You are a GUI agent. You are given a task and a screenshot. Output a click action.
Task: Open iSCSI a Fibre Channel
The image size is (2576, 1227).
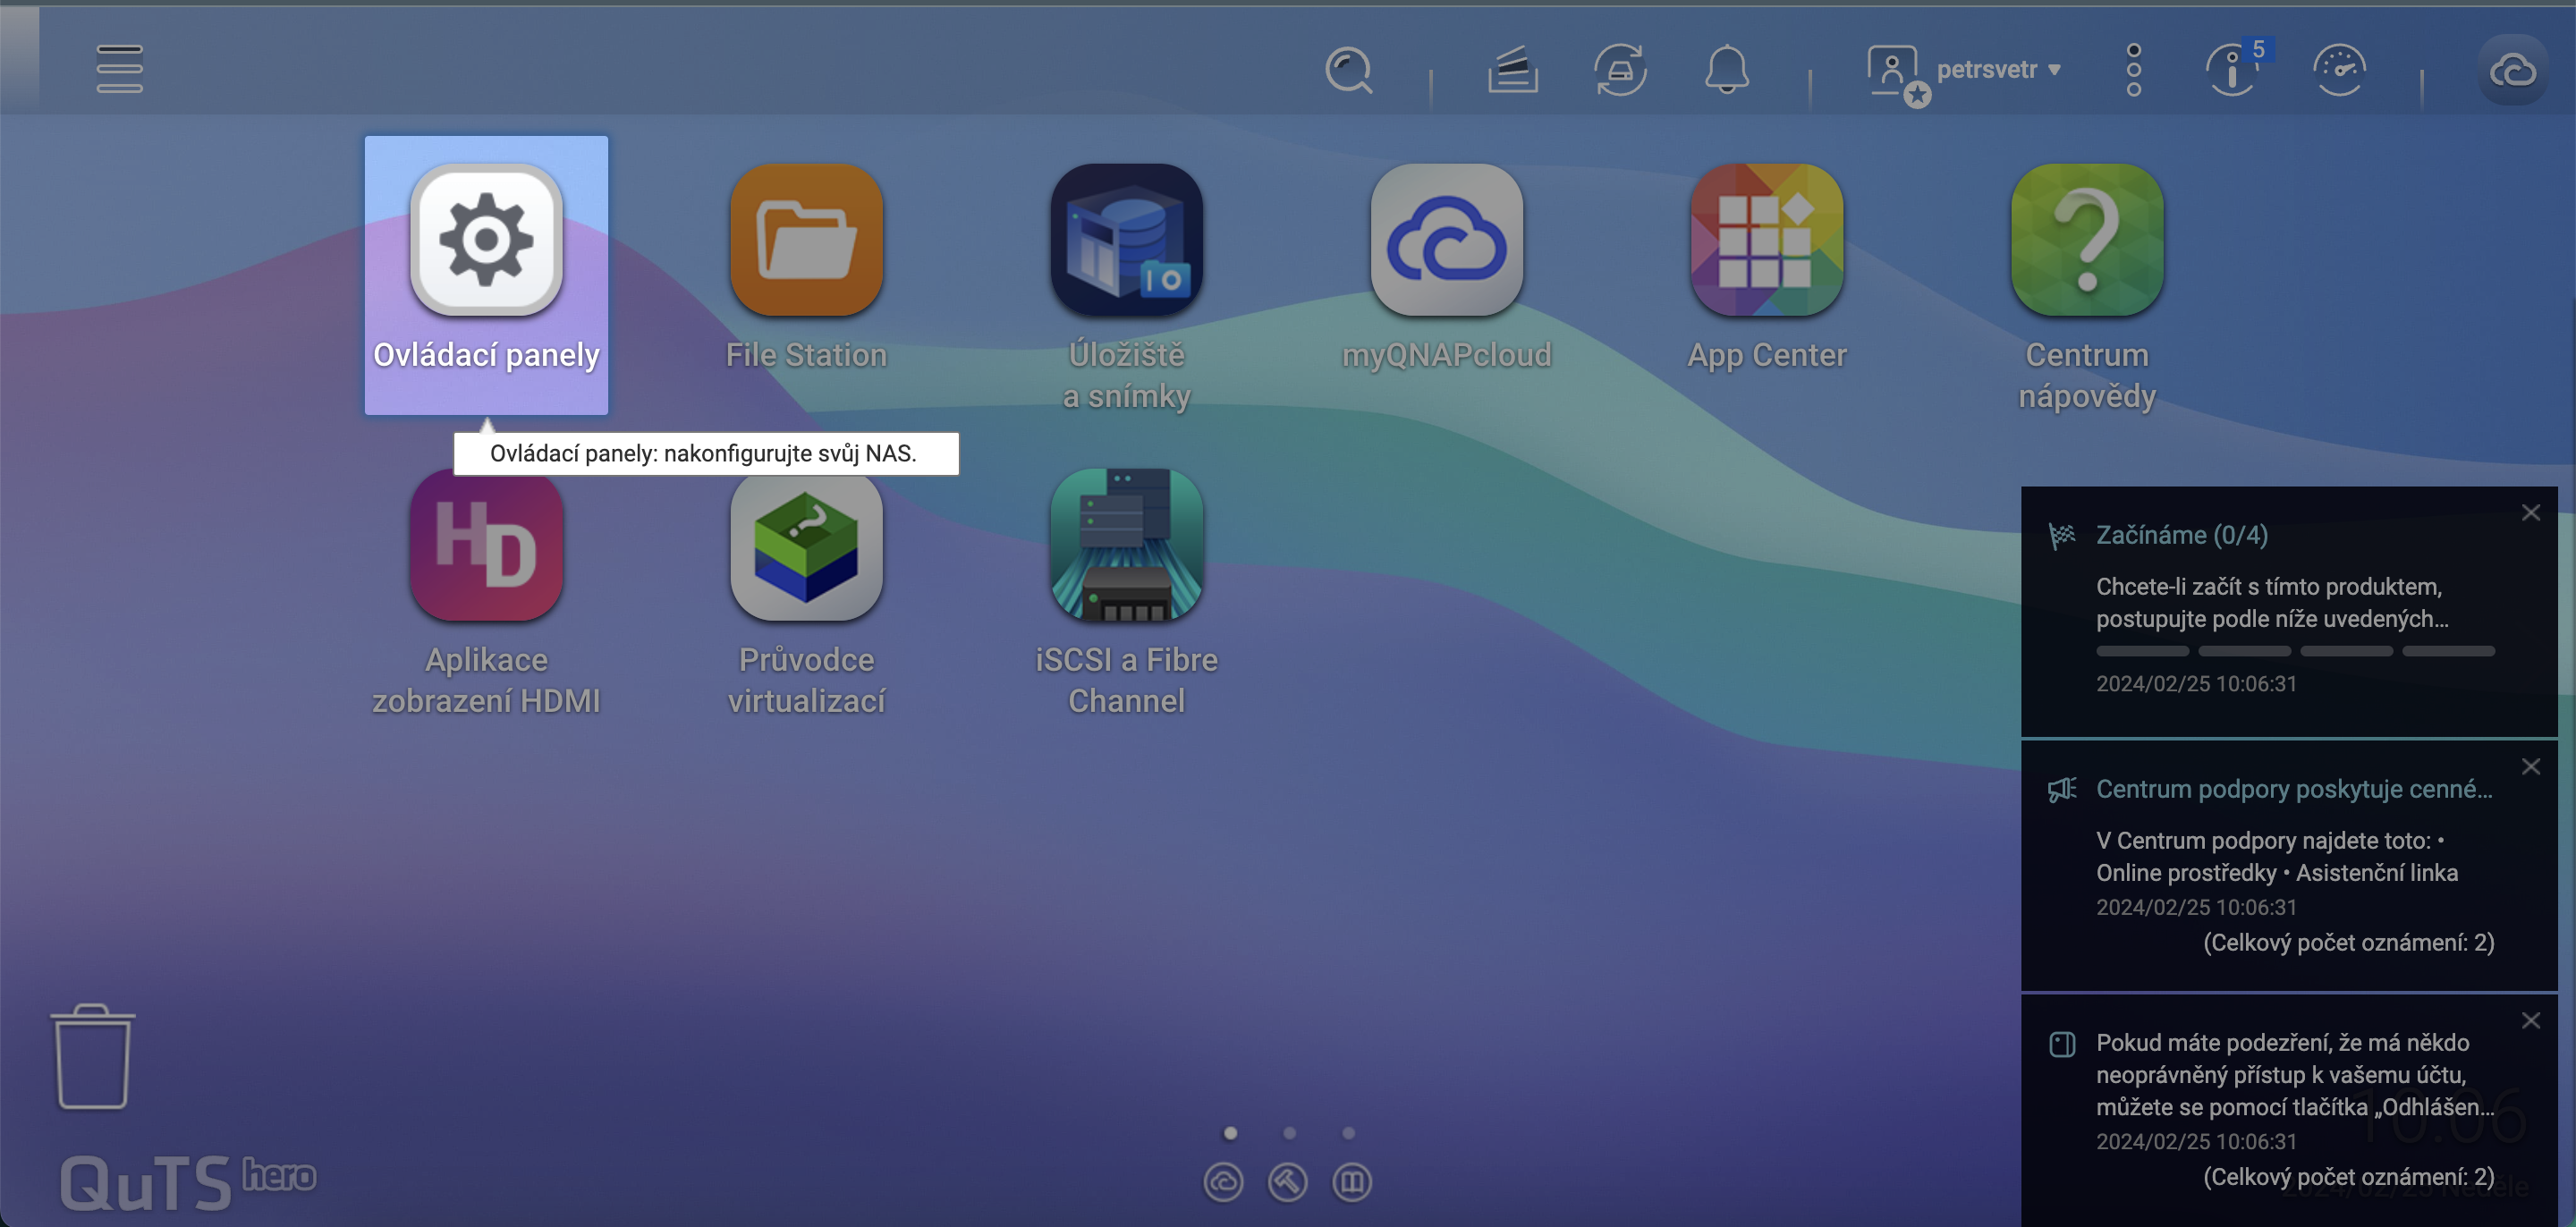pos(1126,545)
